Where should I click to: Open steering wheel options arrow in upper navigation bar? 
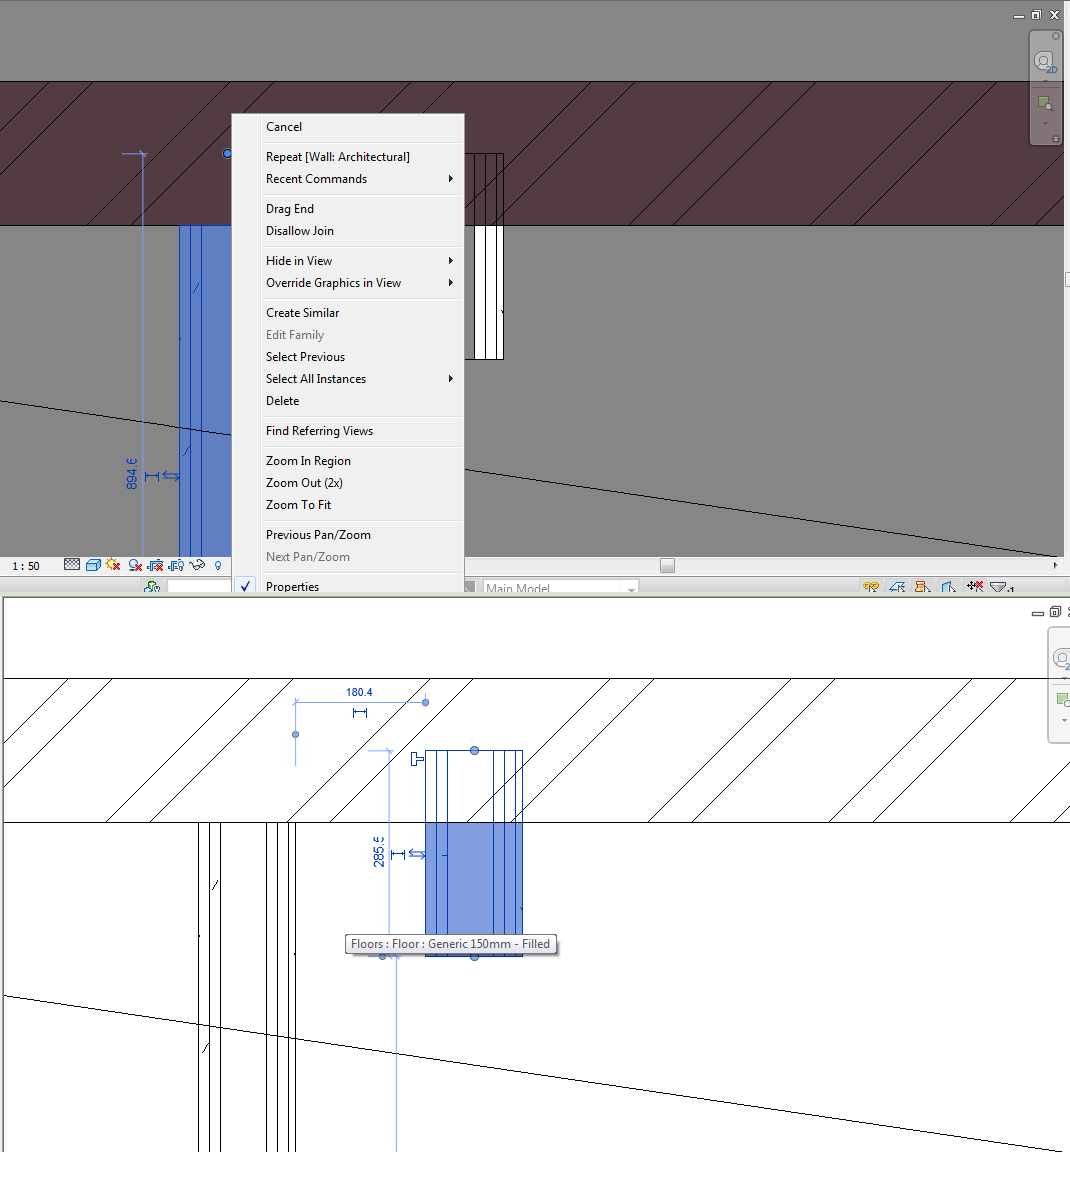(1046, 80)
